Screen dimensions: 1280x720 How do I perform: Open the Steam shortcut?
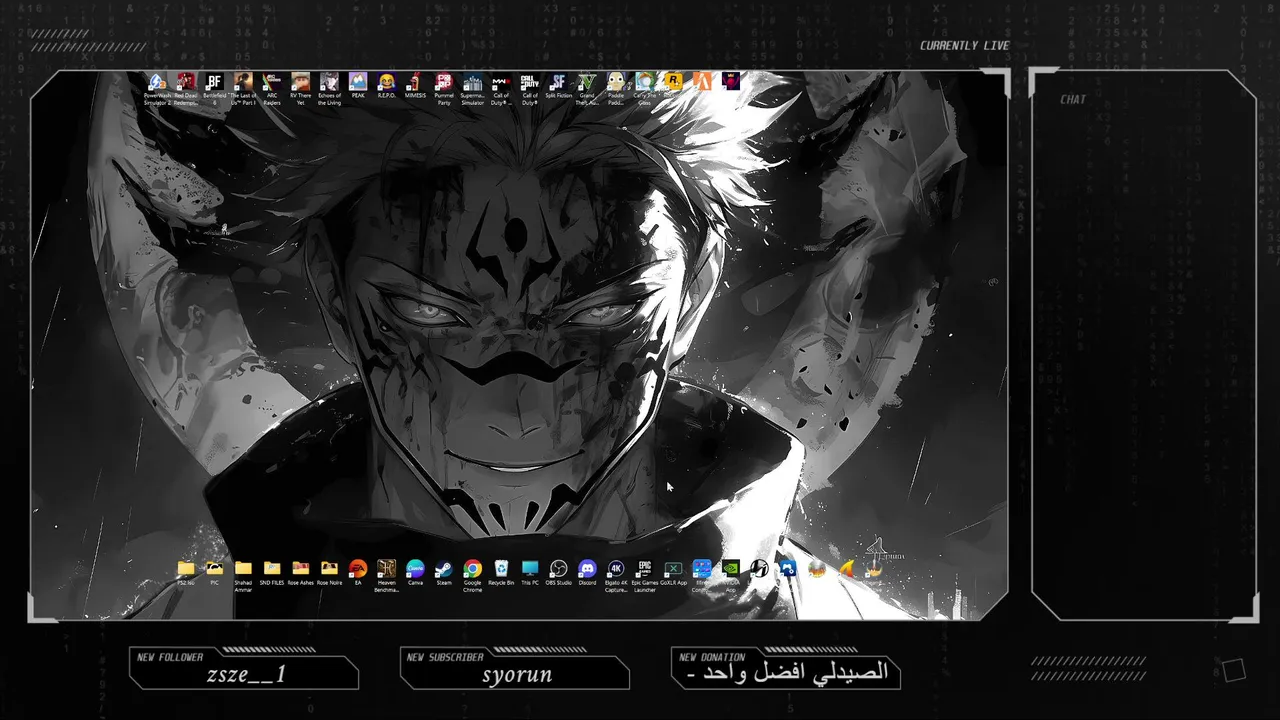click(x=444, y=573)
